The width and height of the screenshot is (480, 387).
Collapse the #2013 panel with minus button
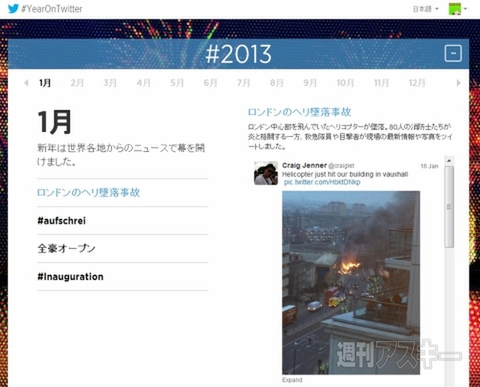[453, 53]
